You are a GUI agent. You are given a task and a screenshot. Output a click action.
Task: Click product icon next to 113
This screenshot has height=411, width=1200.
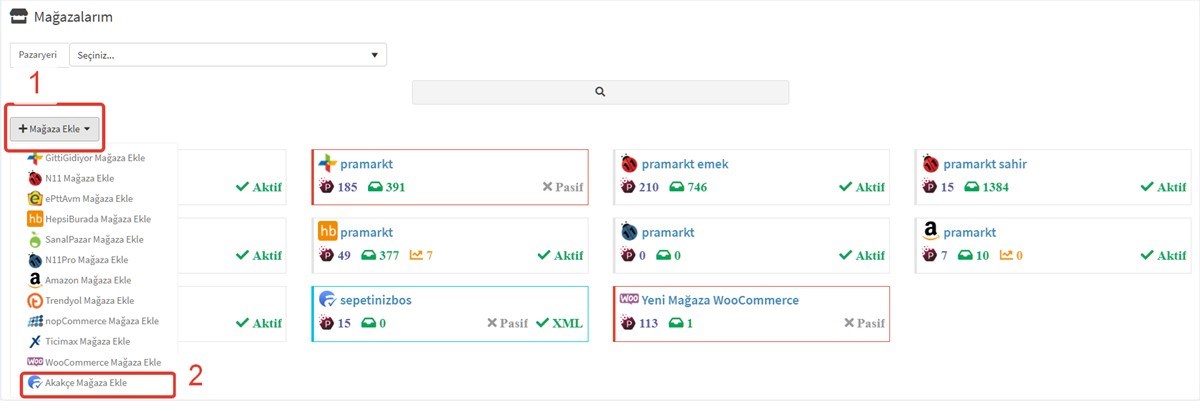click(x=627, y=323)
